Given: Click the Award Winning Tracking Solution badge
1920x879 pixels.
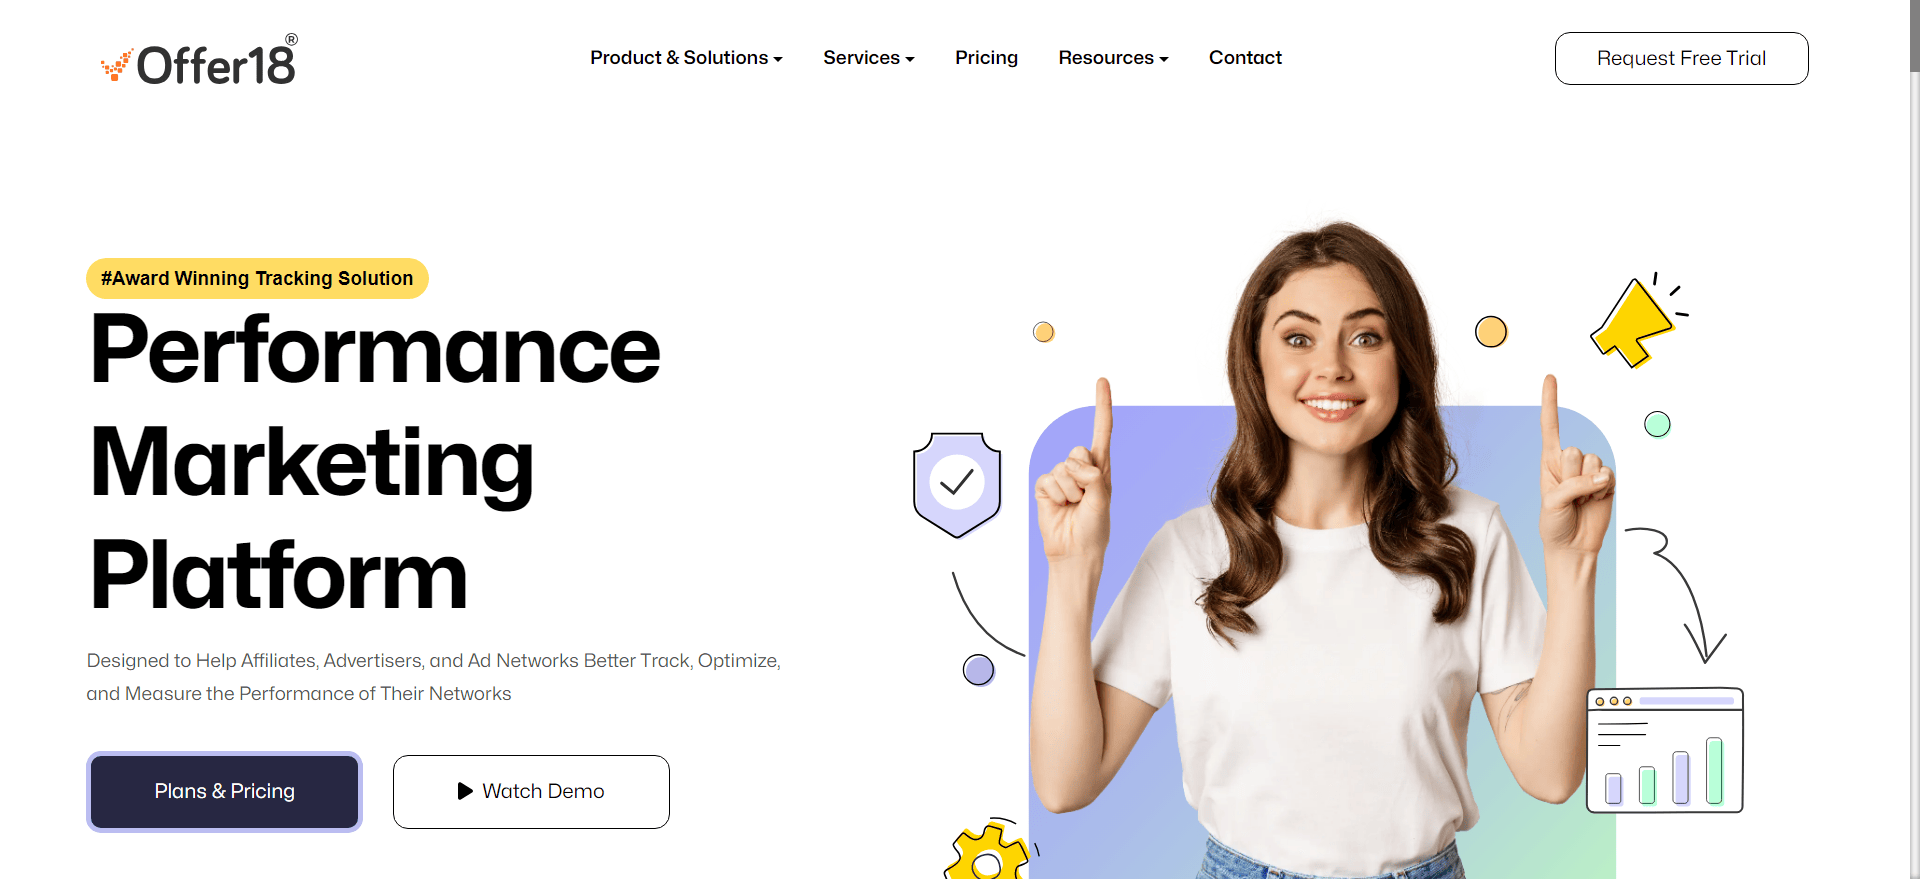Looking at the screenshot, I should click(257, 278).
